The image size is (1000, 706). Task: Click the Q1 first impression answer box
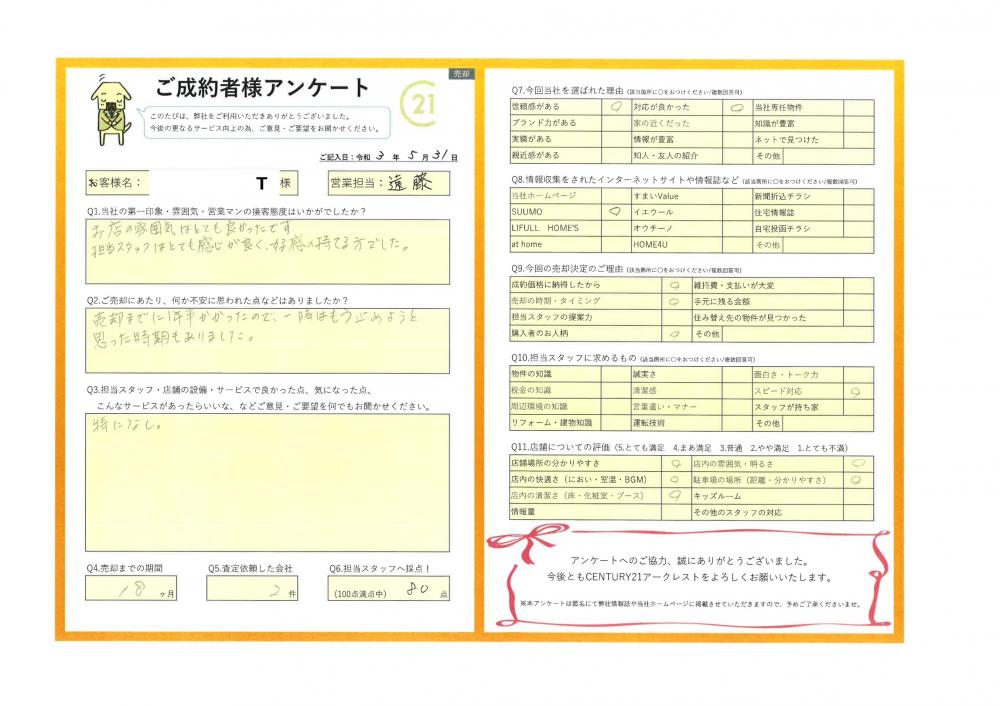pos(268,250)
